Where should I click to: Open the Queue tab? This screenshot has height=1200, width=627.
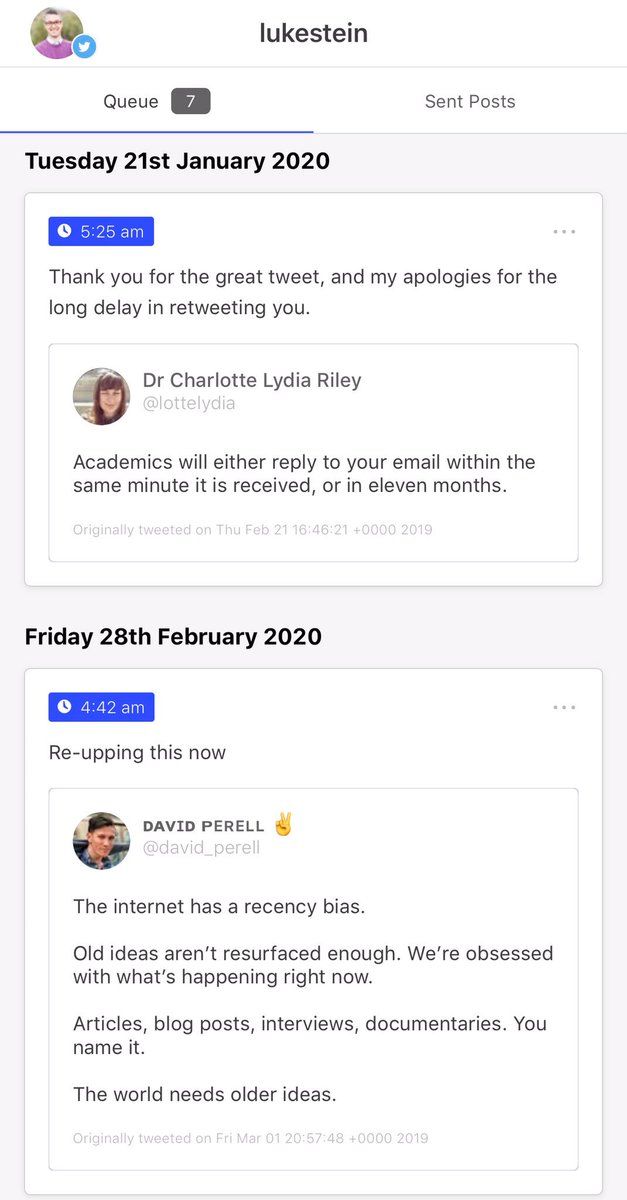[x=131, y=101]
